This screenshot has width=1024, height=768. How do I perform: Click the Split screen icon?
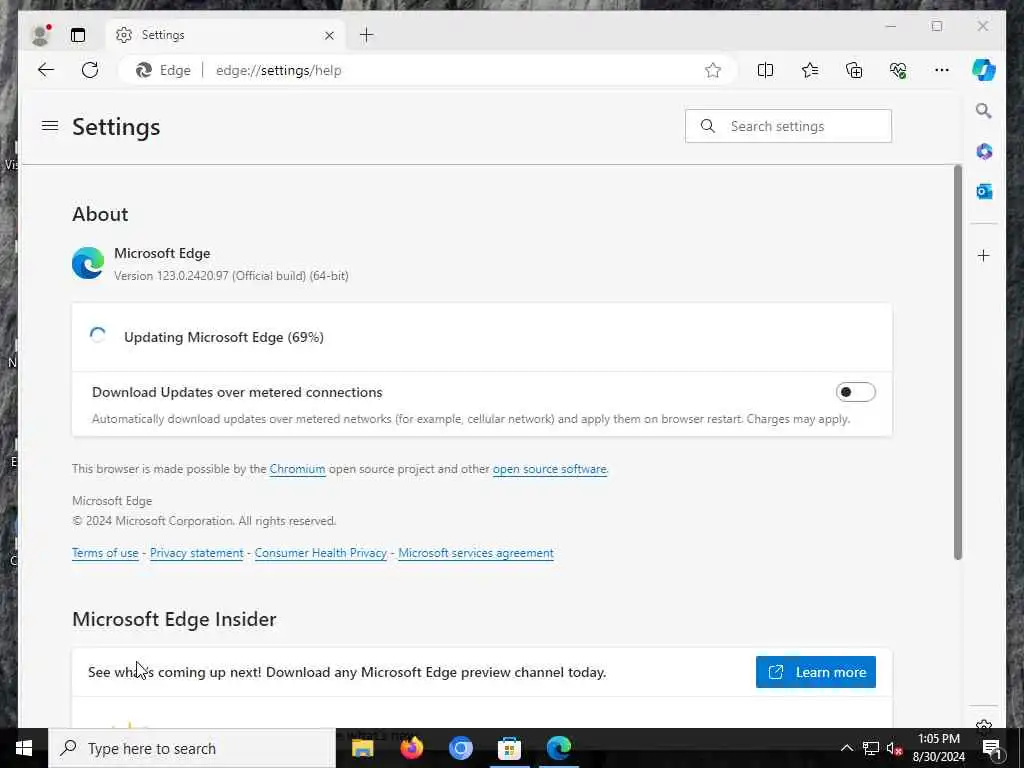click(765, 70)
